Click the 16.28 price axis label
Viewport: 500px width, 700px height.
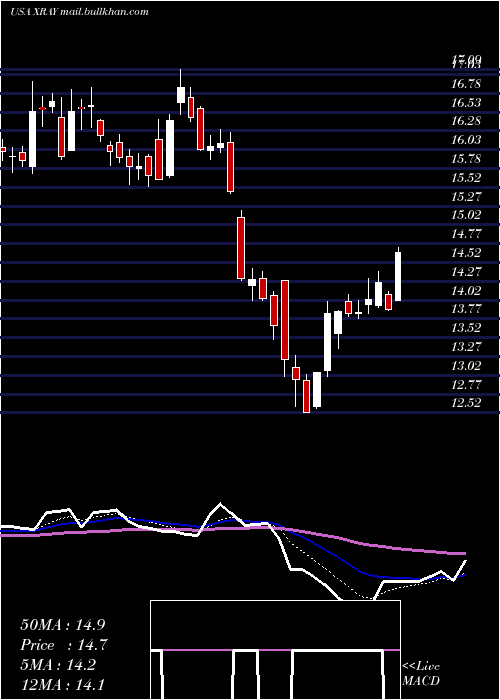pyautogui.click(x=466, y=121)
